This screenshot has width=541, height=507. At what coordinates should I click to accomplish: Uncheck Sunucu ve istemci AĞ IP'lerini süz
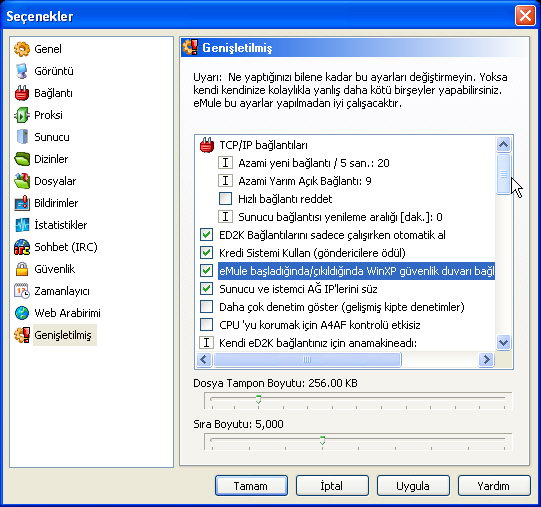tap(206, 289)
